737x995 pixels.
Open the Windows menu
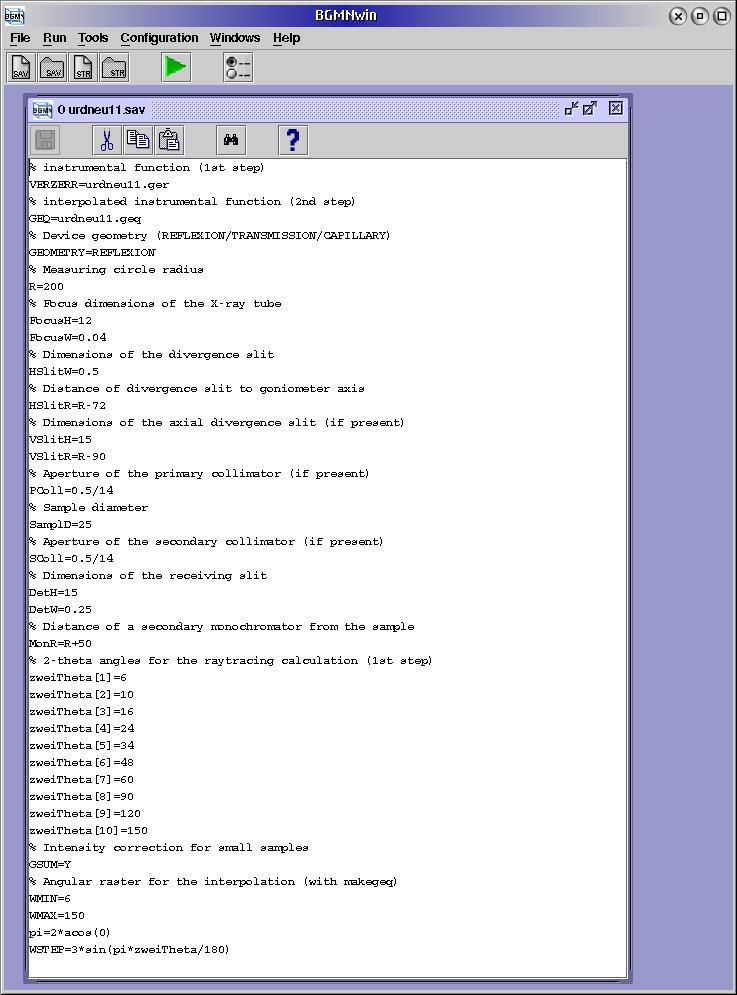point(235,38)
